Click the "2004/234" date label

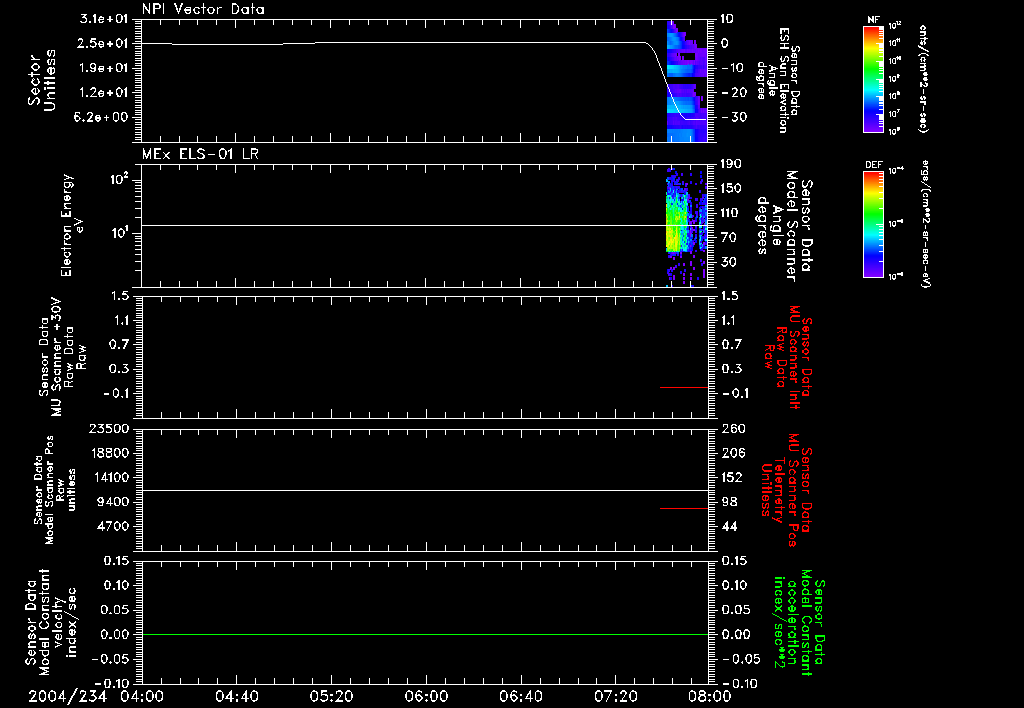67,696
